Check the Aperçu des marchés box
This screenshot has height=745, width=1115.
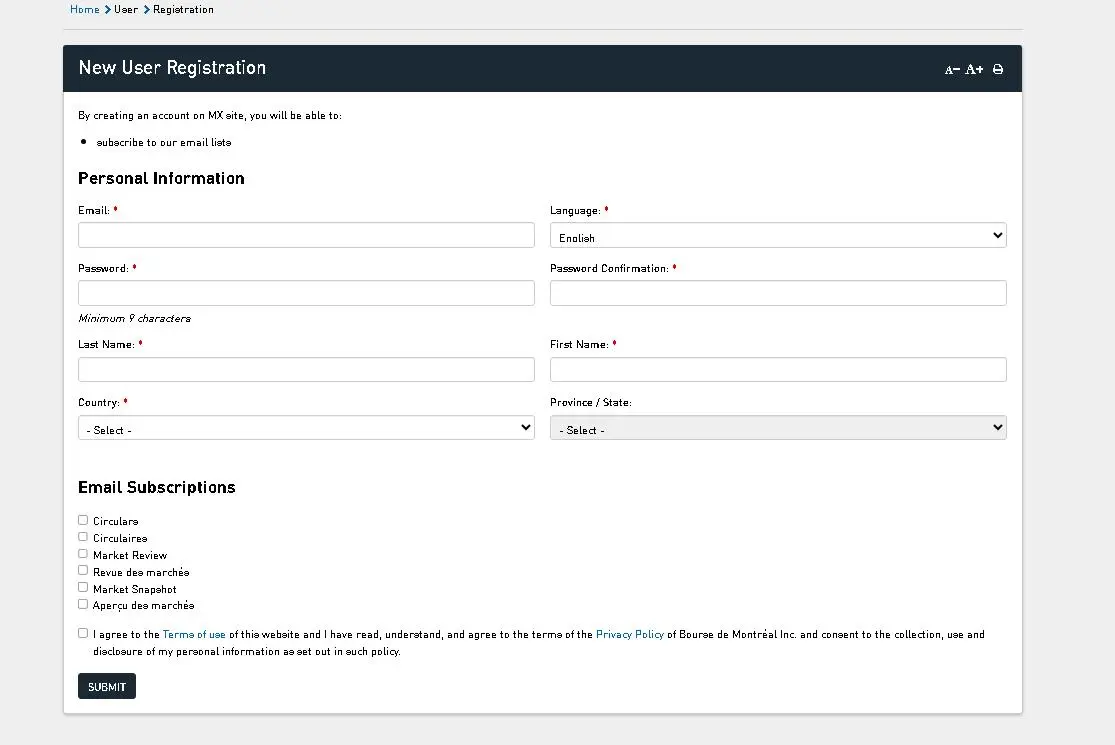(83, 605)
